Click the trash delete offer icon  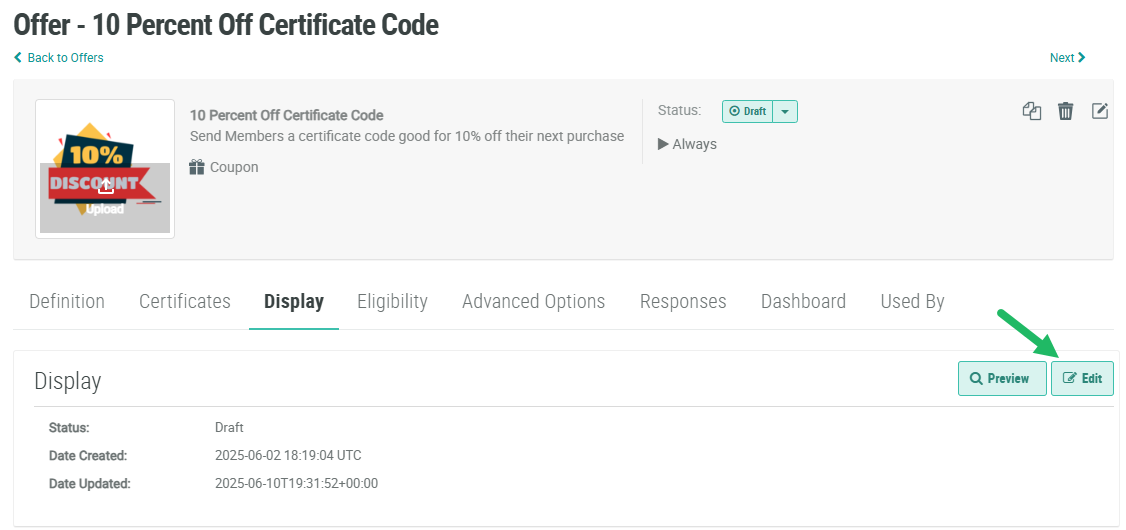(x=1066, y=111)
